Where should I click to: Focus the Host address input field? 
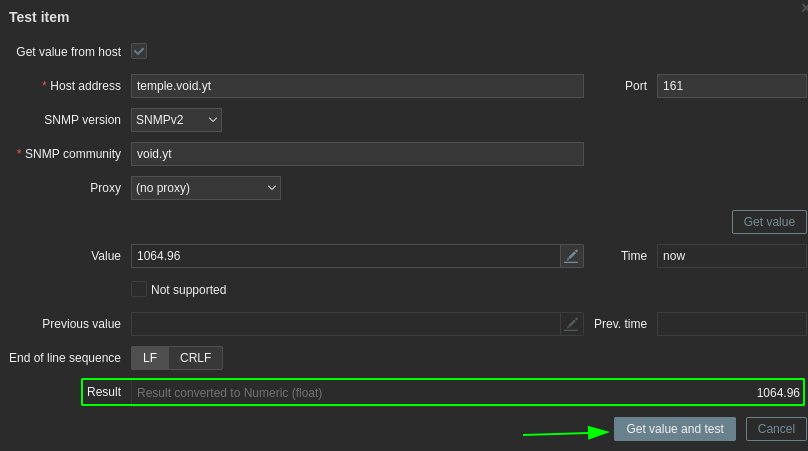[357, 86]
